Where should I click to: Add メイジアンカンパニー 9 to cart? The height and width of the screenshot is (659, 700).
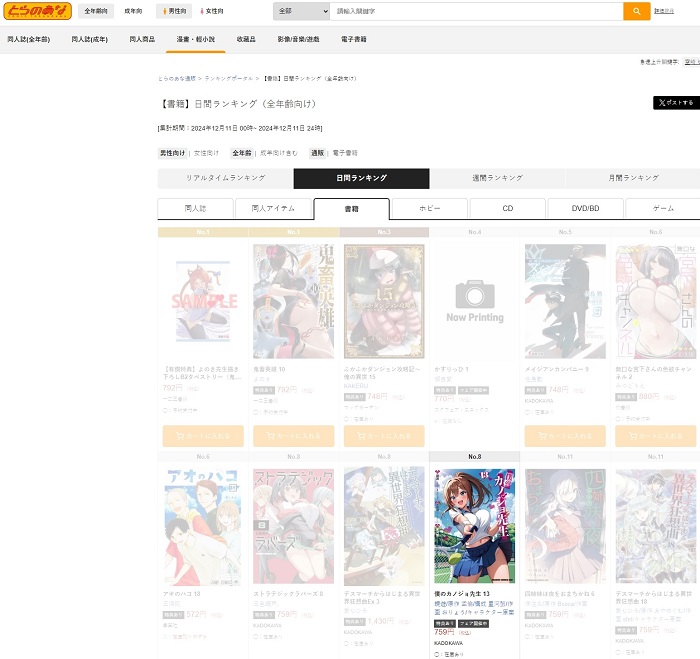coord(565,436)
